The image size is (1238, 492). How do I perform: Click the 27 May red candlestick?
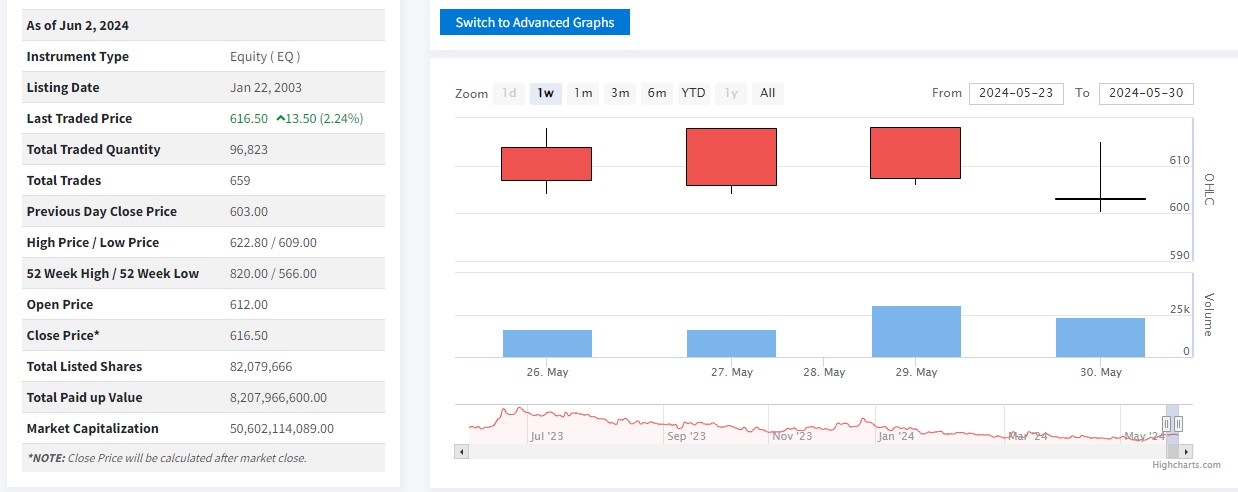pyautogui.click(x=731, y=157)
